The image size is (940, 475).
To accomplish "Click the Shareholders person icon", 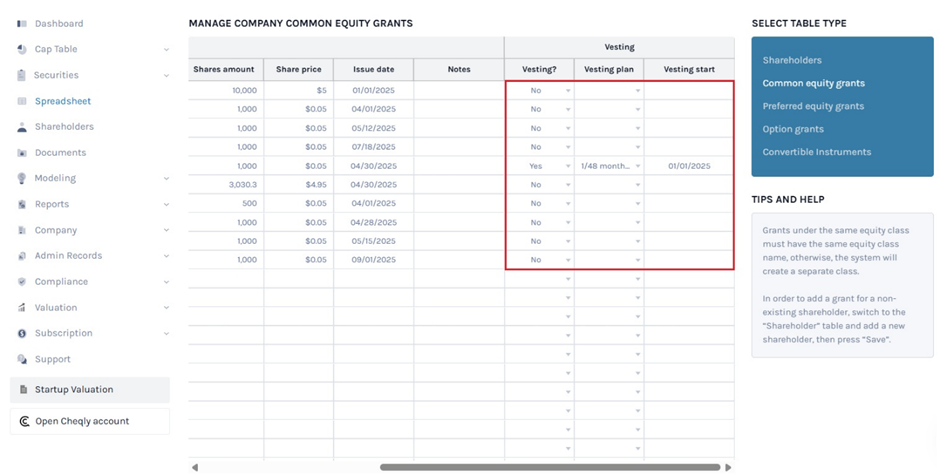I will (x=23, y=127).
